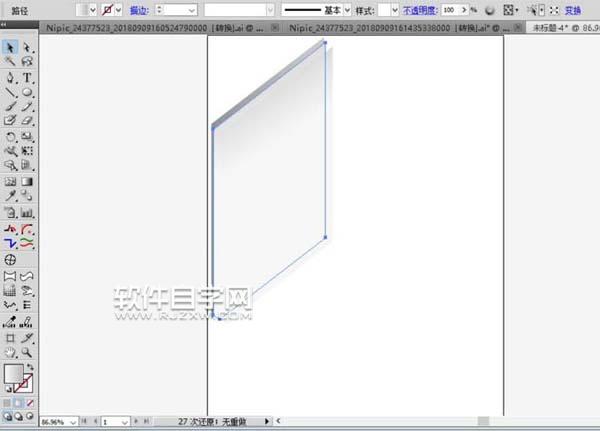Open the 不透明度 opacity panel link

click(420, 10)
